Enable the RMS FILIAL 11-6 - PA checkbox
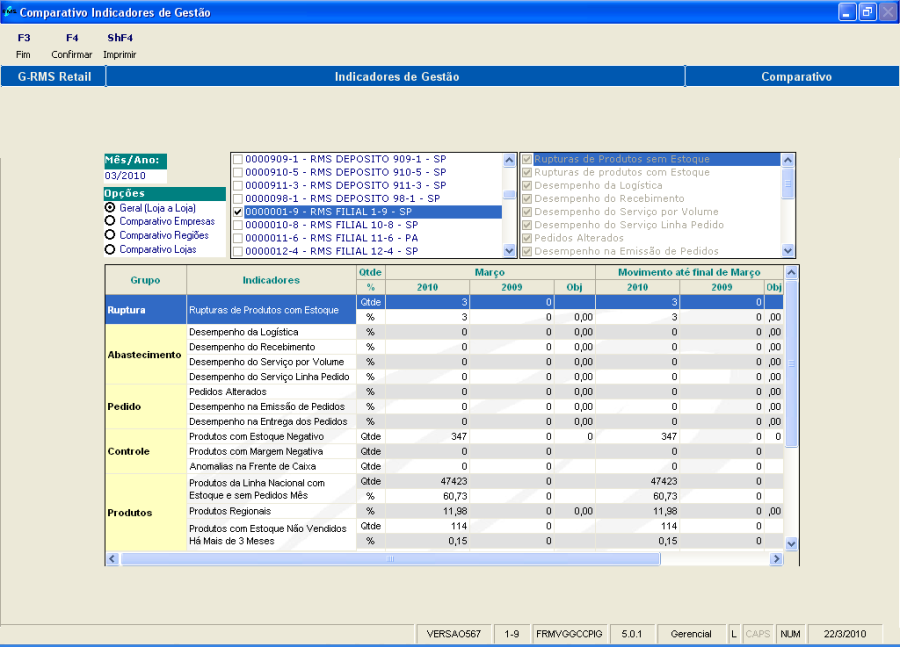 point(237,238)
